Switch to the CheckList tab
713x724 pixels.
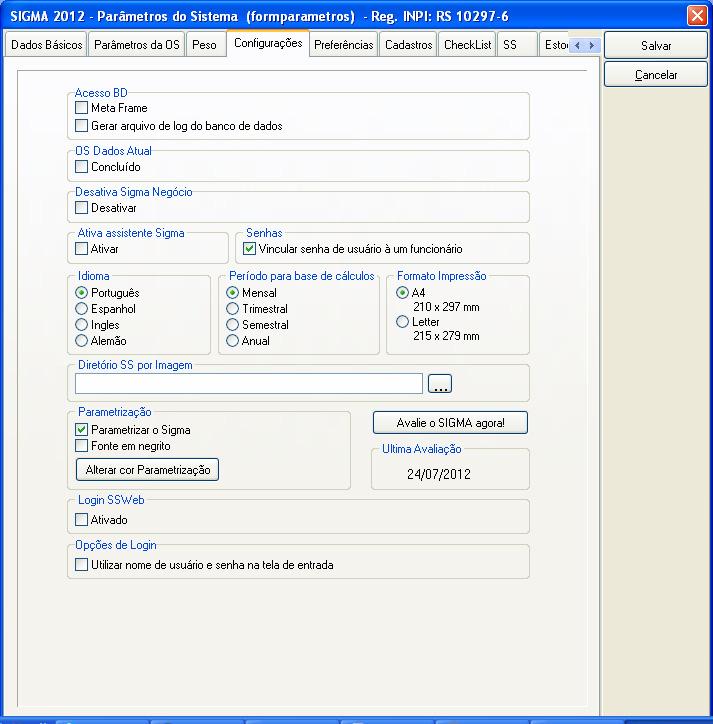click(467, 45)
